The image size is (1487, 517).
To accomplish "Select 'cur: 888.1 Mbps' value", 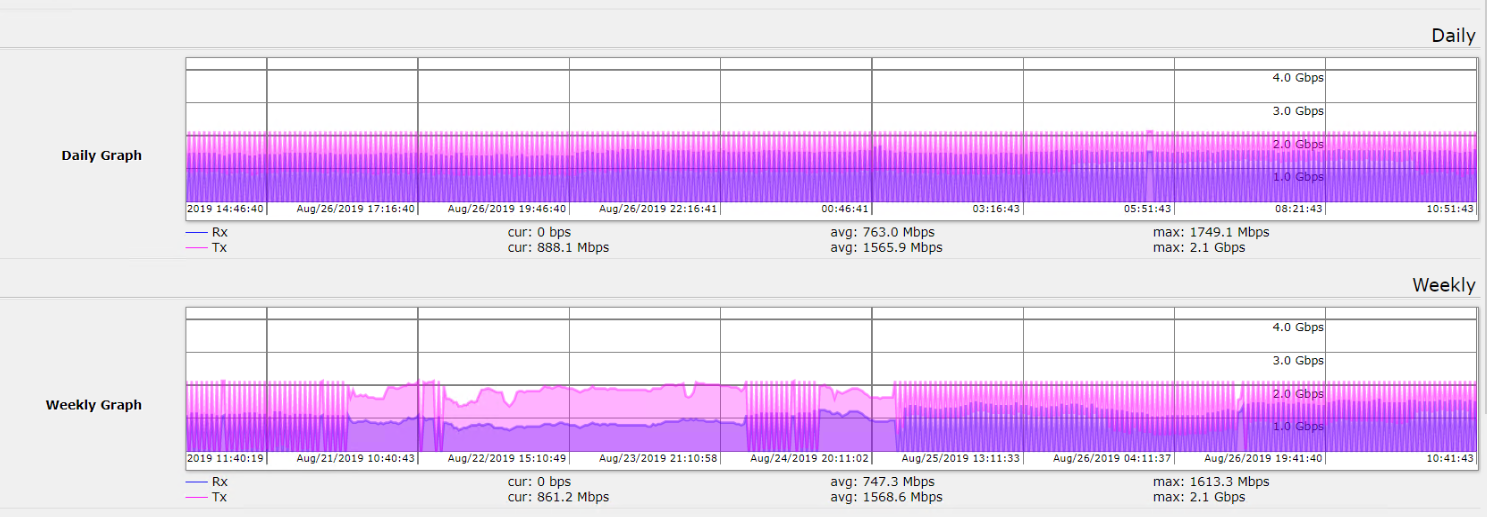I will point(558,247).
